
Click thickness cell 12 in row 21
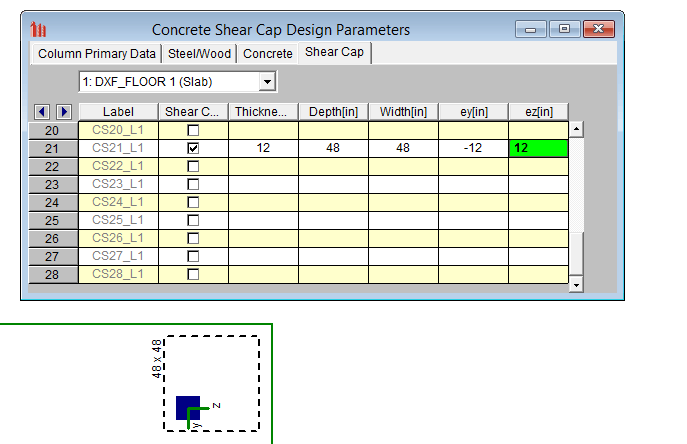pyautogui.click(x=263, y=148)
